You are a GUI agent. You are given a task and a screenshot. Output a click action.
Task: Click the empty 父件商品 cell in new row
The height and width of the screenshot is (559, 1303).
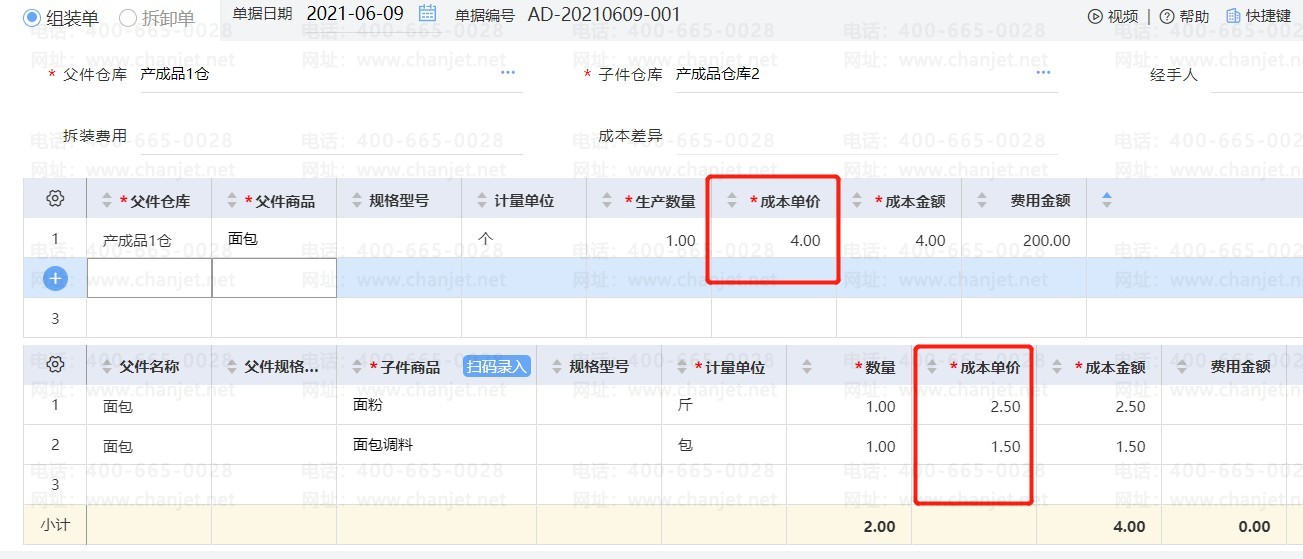[274, 278]
